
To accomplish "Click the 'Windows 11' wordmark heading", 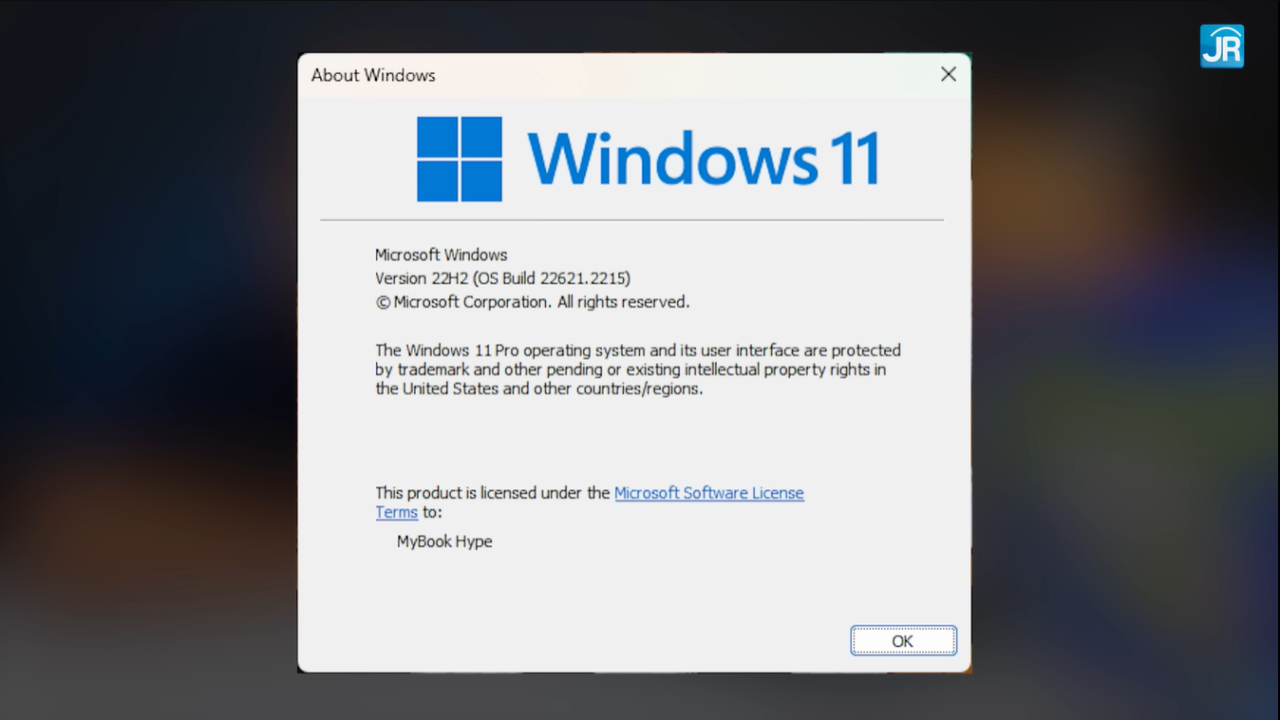I will point(704,158).
